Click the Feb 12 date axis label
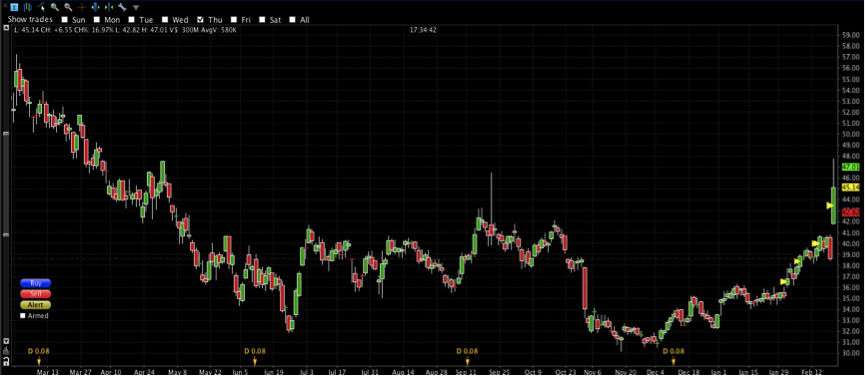Image resolution: width=865 pixels, height=376 pixels. point(811,372)
